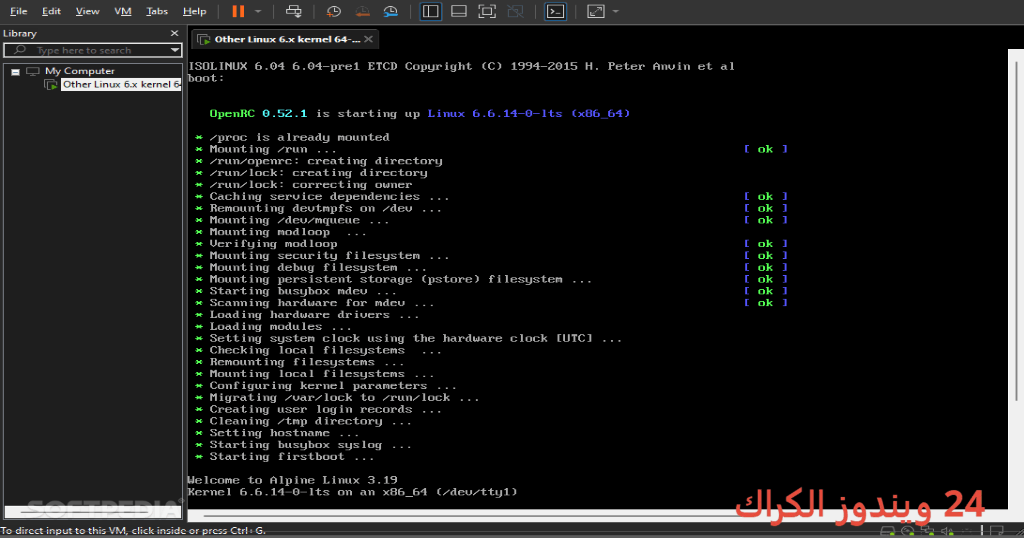Open the Tabs menu
The image size is (1024, 538).
[x=157, y=11]
